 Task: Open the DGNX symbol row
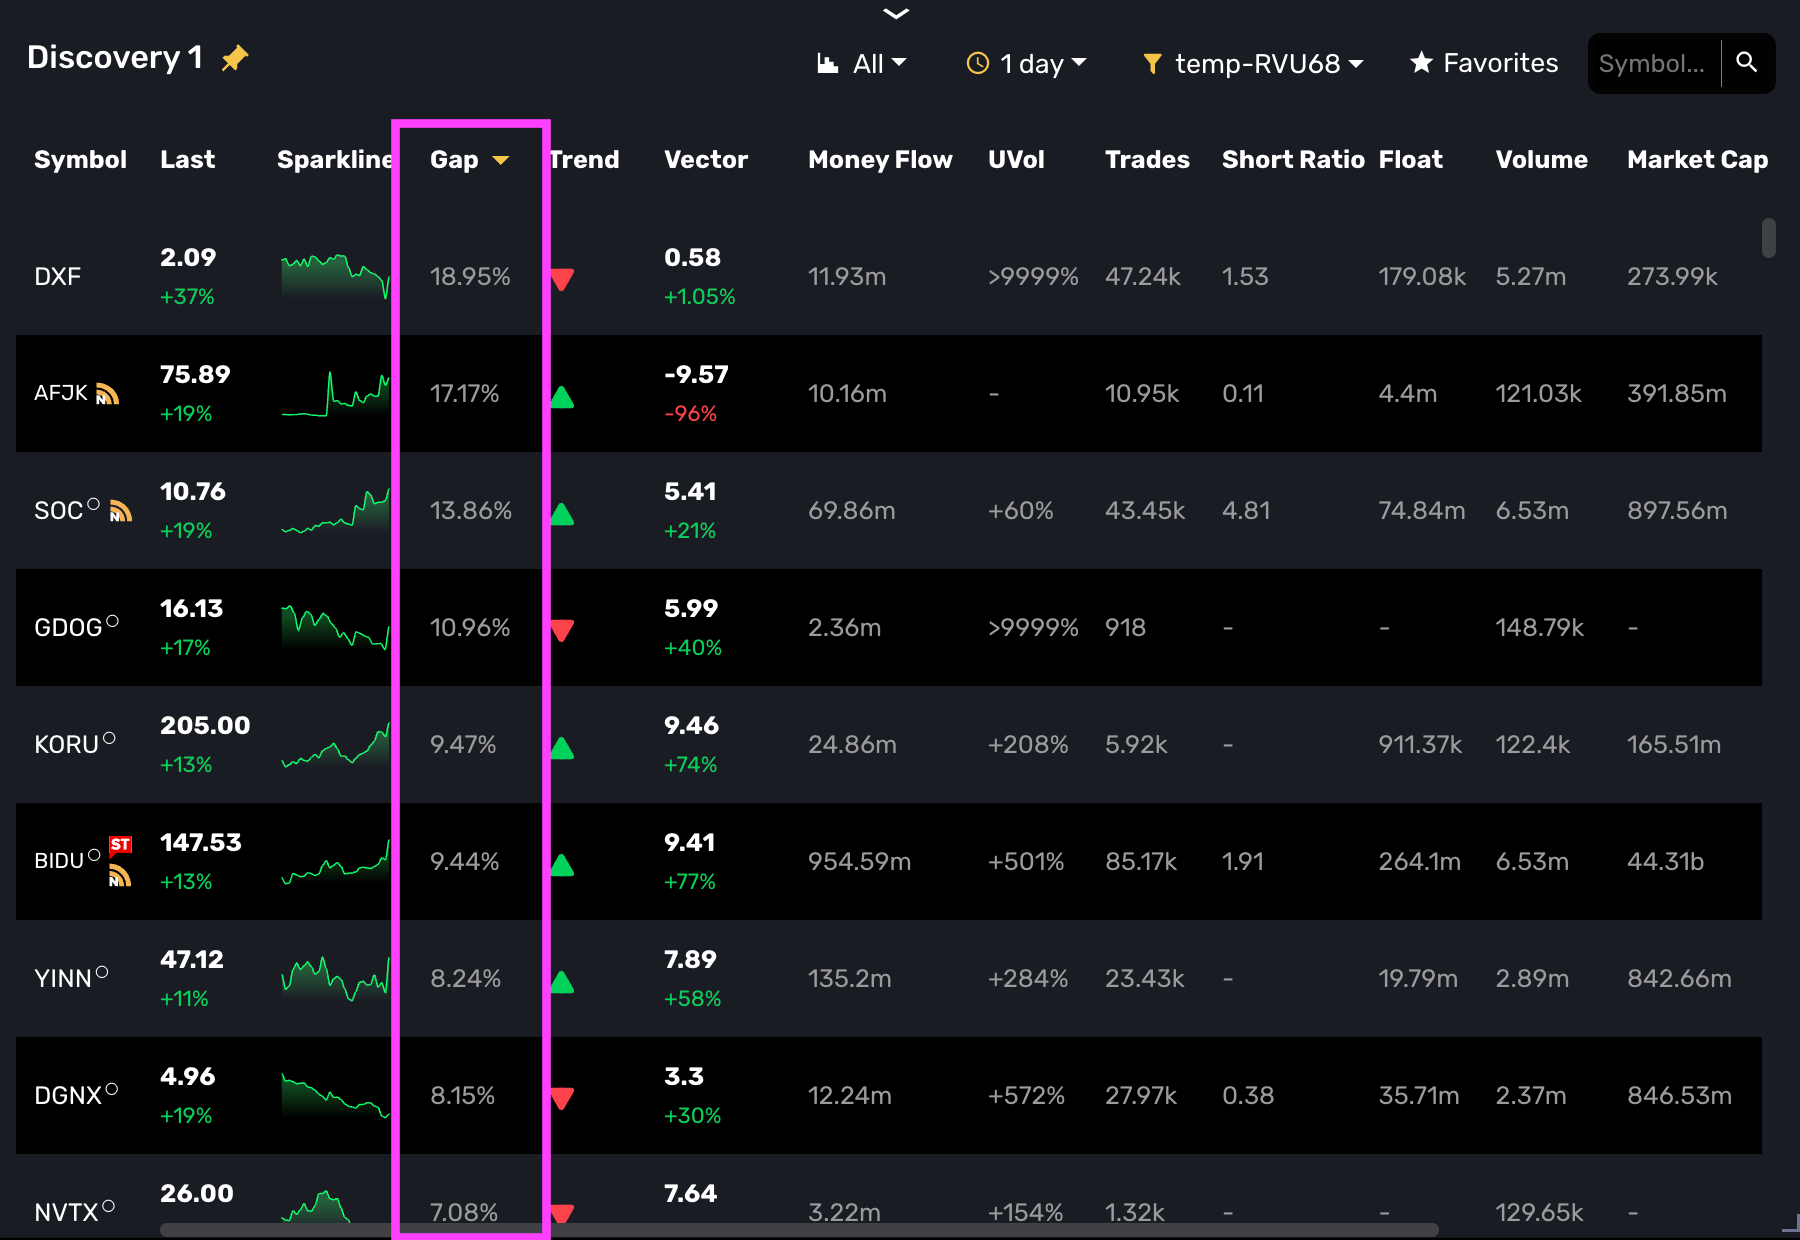click(x=67, y=1096)
